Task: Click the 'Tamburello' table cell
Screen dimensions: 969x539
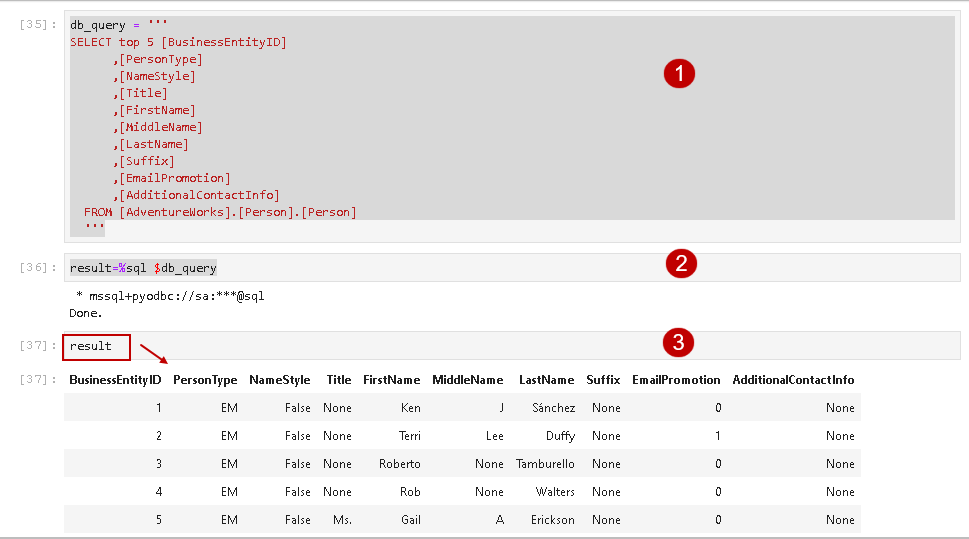Action: pos(545,464)
